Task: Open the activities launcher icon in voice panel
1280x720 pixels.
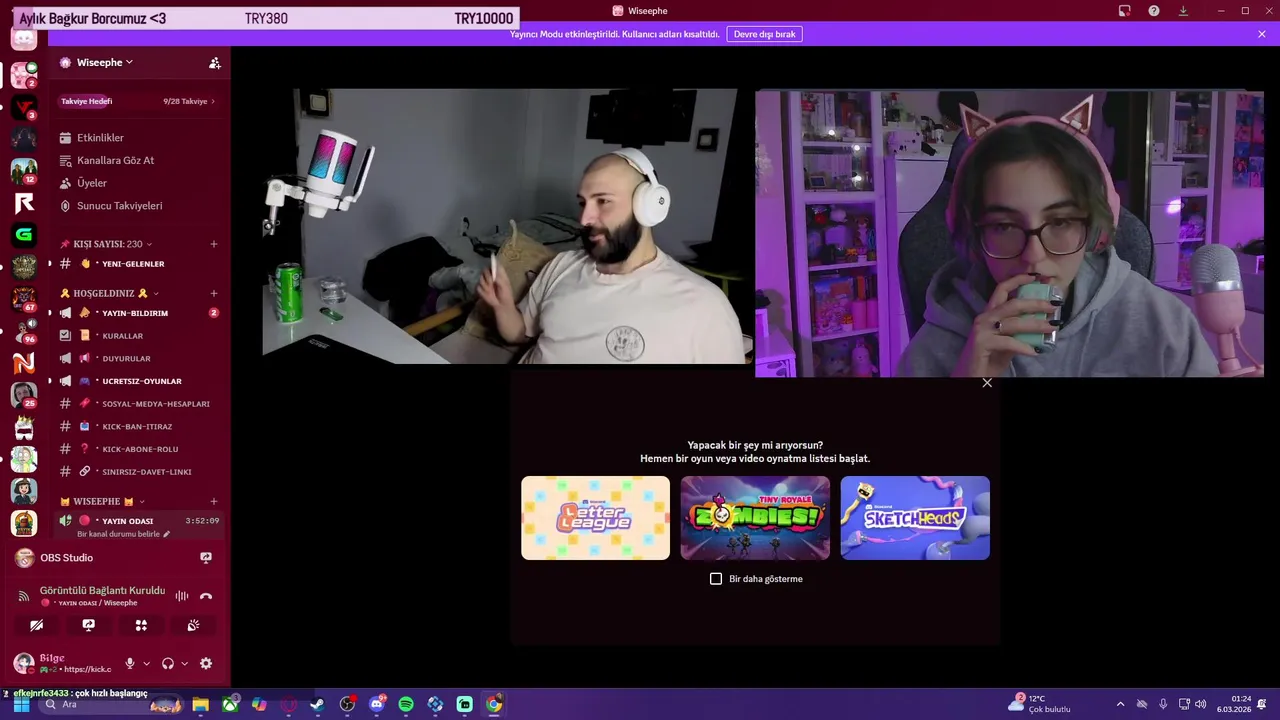Action: 141,625
